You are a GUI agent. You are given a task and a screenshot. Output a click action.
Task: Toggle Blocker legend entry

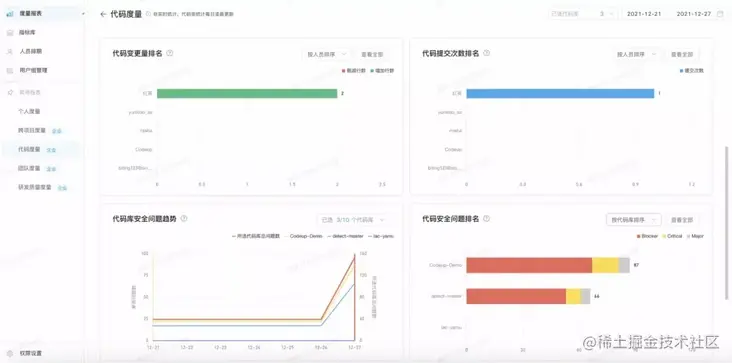coord(647,237)
